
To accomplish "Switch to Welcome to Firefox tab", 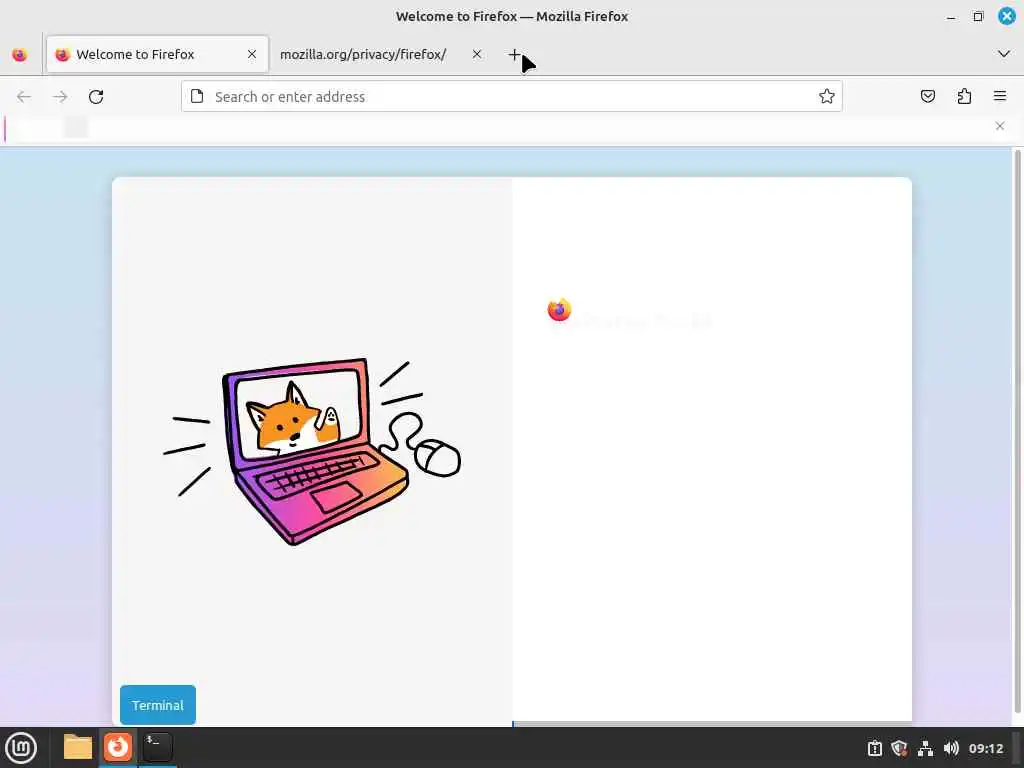I will pos(157,54).
